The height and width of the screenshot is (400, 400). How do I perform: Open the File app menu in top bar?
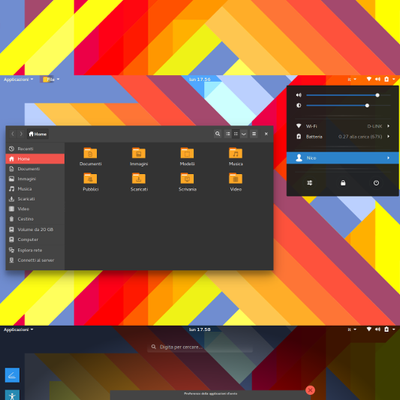tap(51, 79)
